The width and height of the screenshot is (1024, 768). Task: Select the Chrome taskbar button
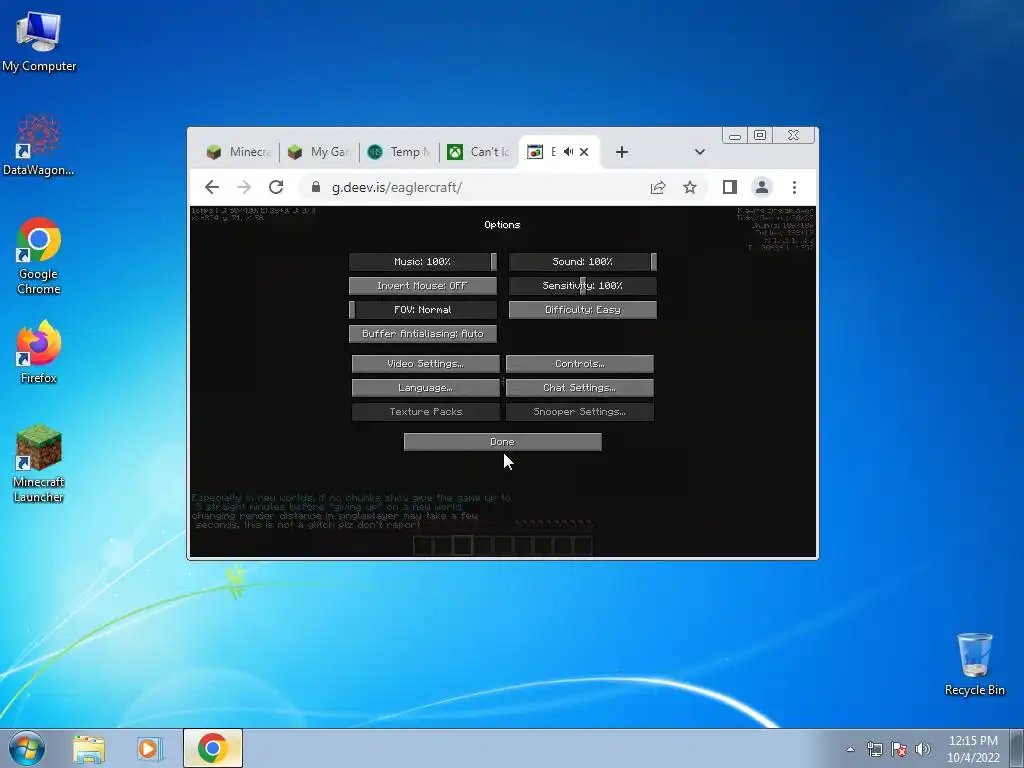click(213, 748)
